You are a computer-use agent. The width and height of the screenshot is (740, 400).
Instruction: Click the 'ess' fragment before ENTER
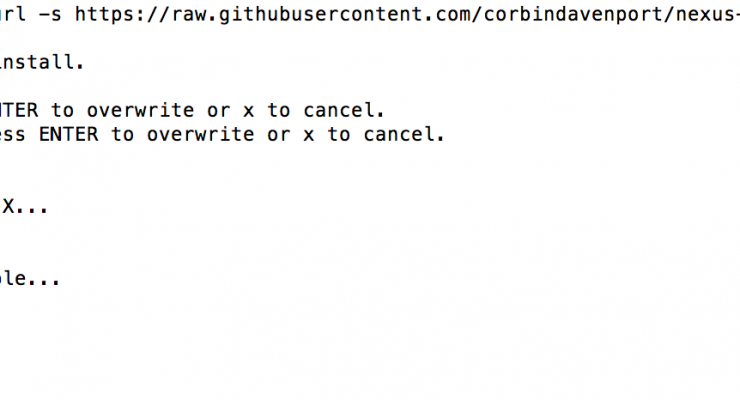tap(12, 135)
